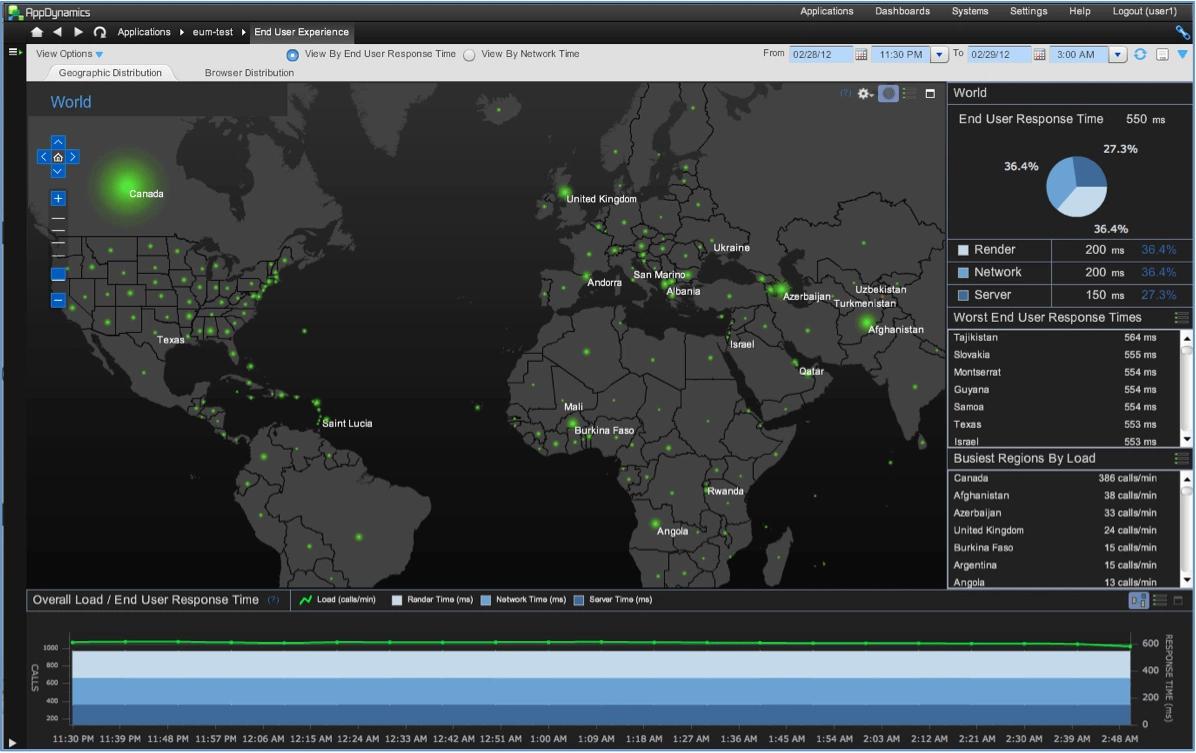Expand the View Options dropdown
This screenshot has width=1196, height=753.
pos(69,54)
